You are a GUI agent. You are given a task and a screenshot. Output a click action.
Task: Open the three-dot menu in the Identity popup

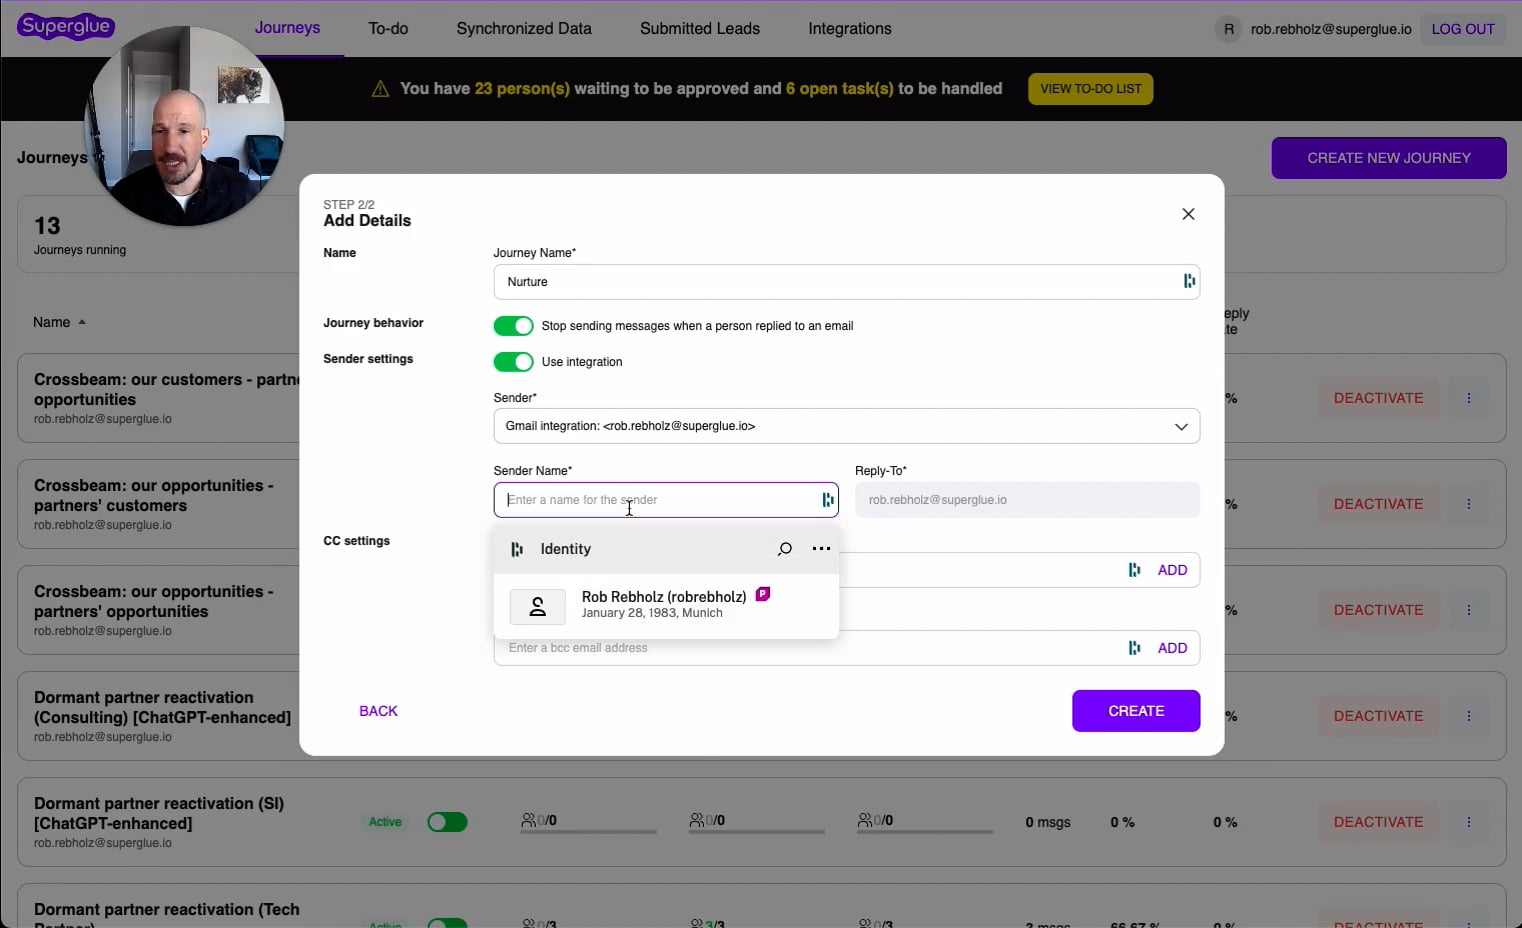[x=821, y=549]
